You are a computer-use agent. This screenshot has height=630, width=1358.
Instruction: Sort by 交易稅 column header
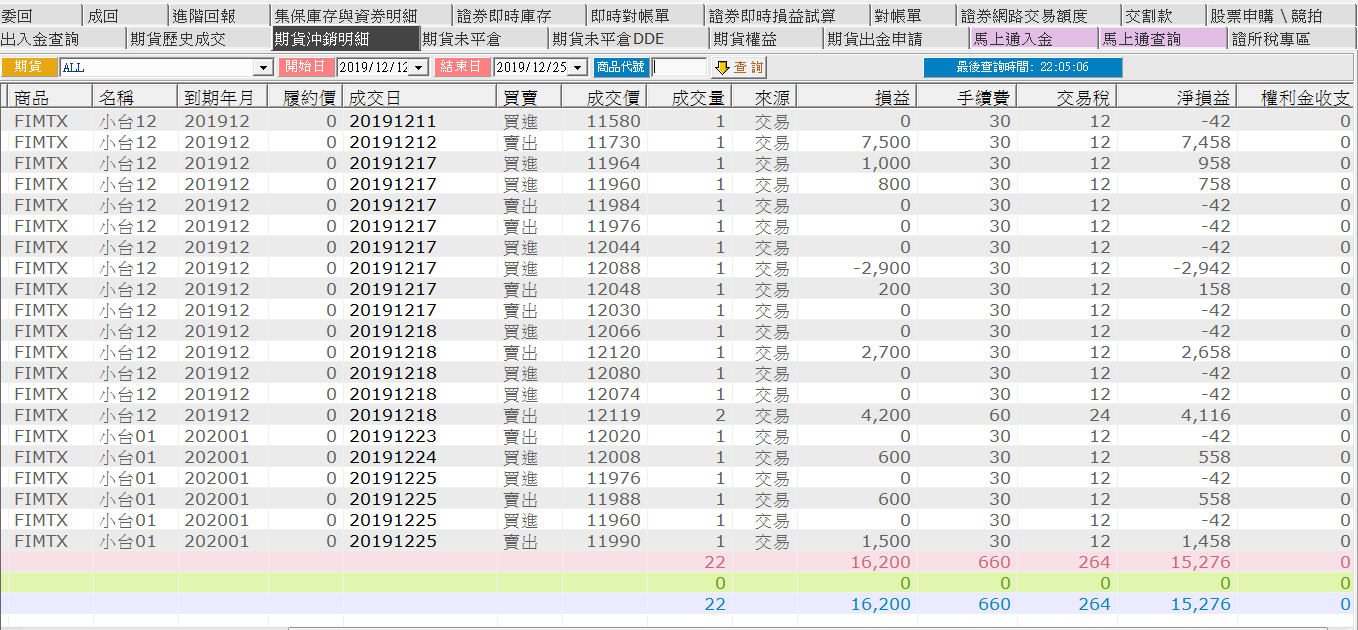point(1067,97)
